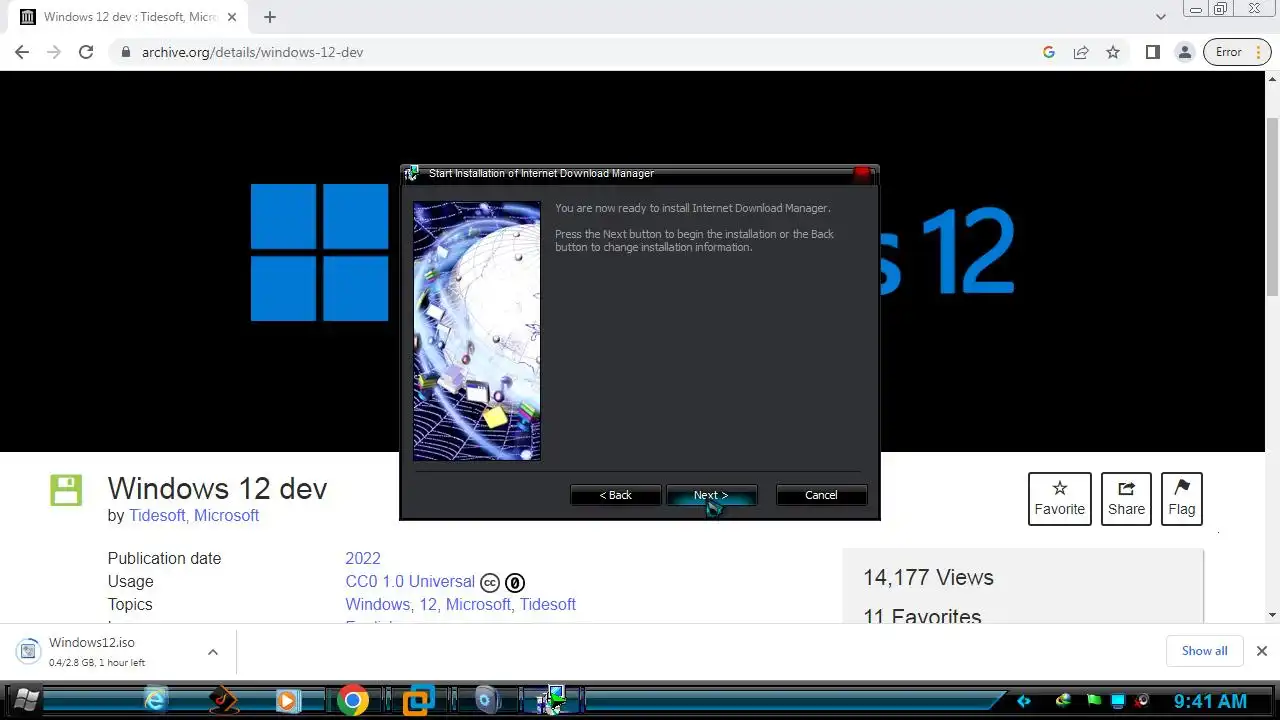
Task: Click the taskbar clock showing 9:41 AM
Action: (1210, 701)
